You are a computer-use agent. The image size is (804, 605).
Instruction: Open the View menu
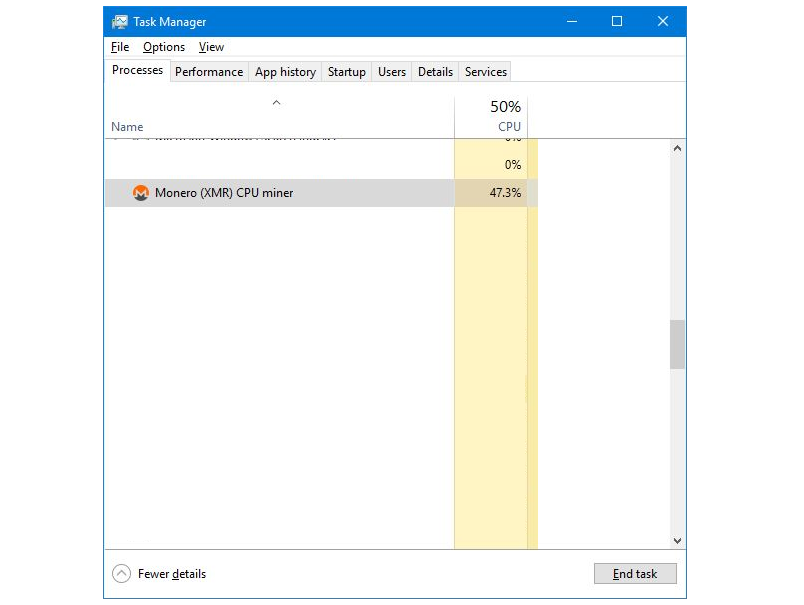tap(211, 47)
